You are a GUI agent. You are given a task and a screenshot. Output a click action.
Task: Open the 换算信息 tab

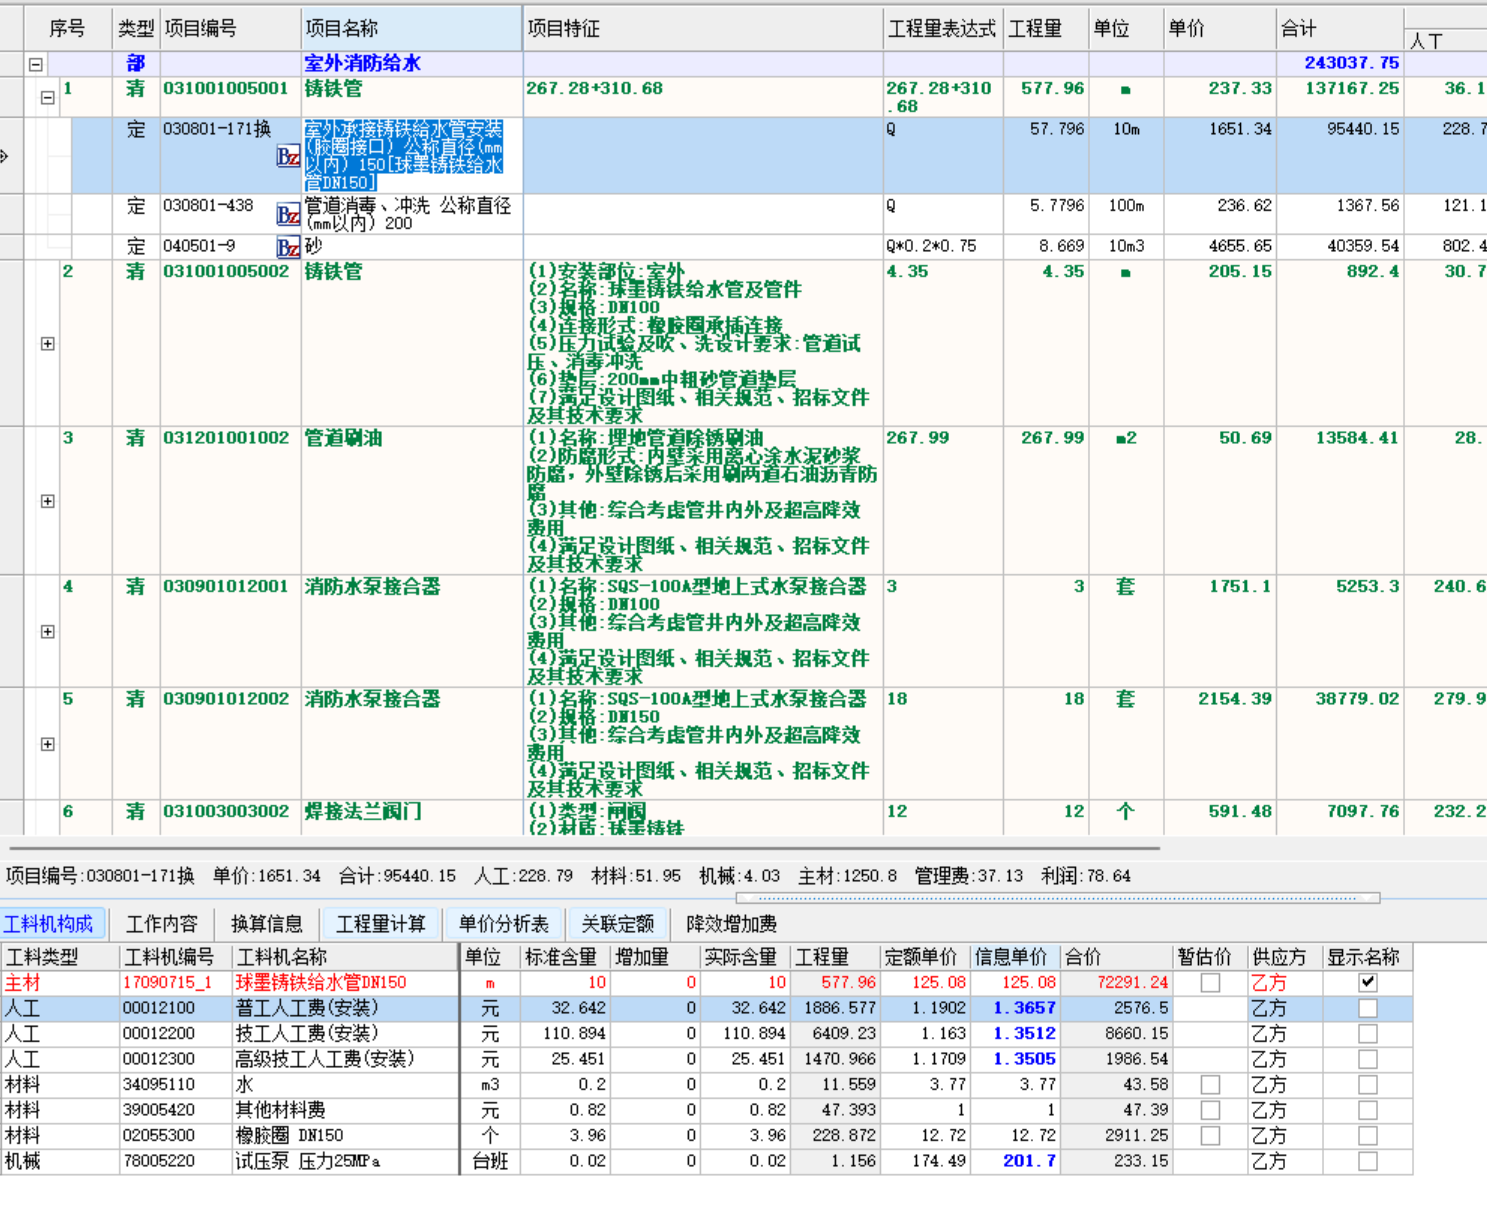tap(267, 923)
